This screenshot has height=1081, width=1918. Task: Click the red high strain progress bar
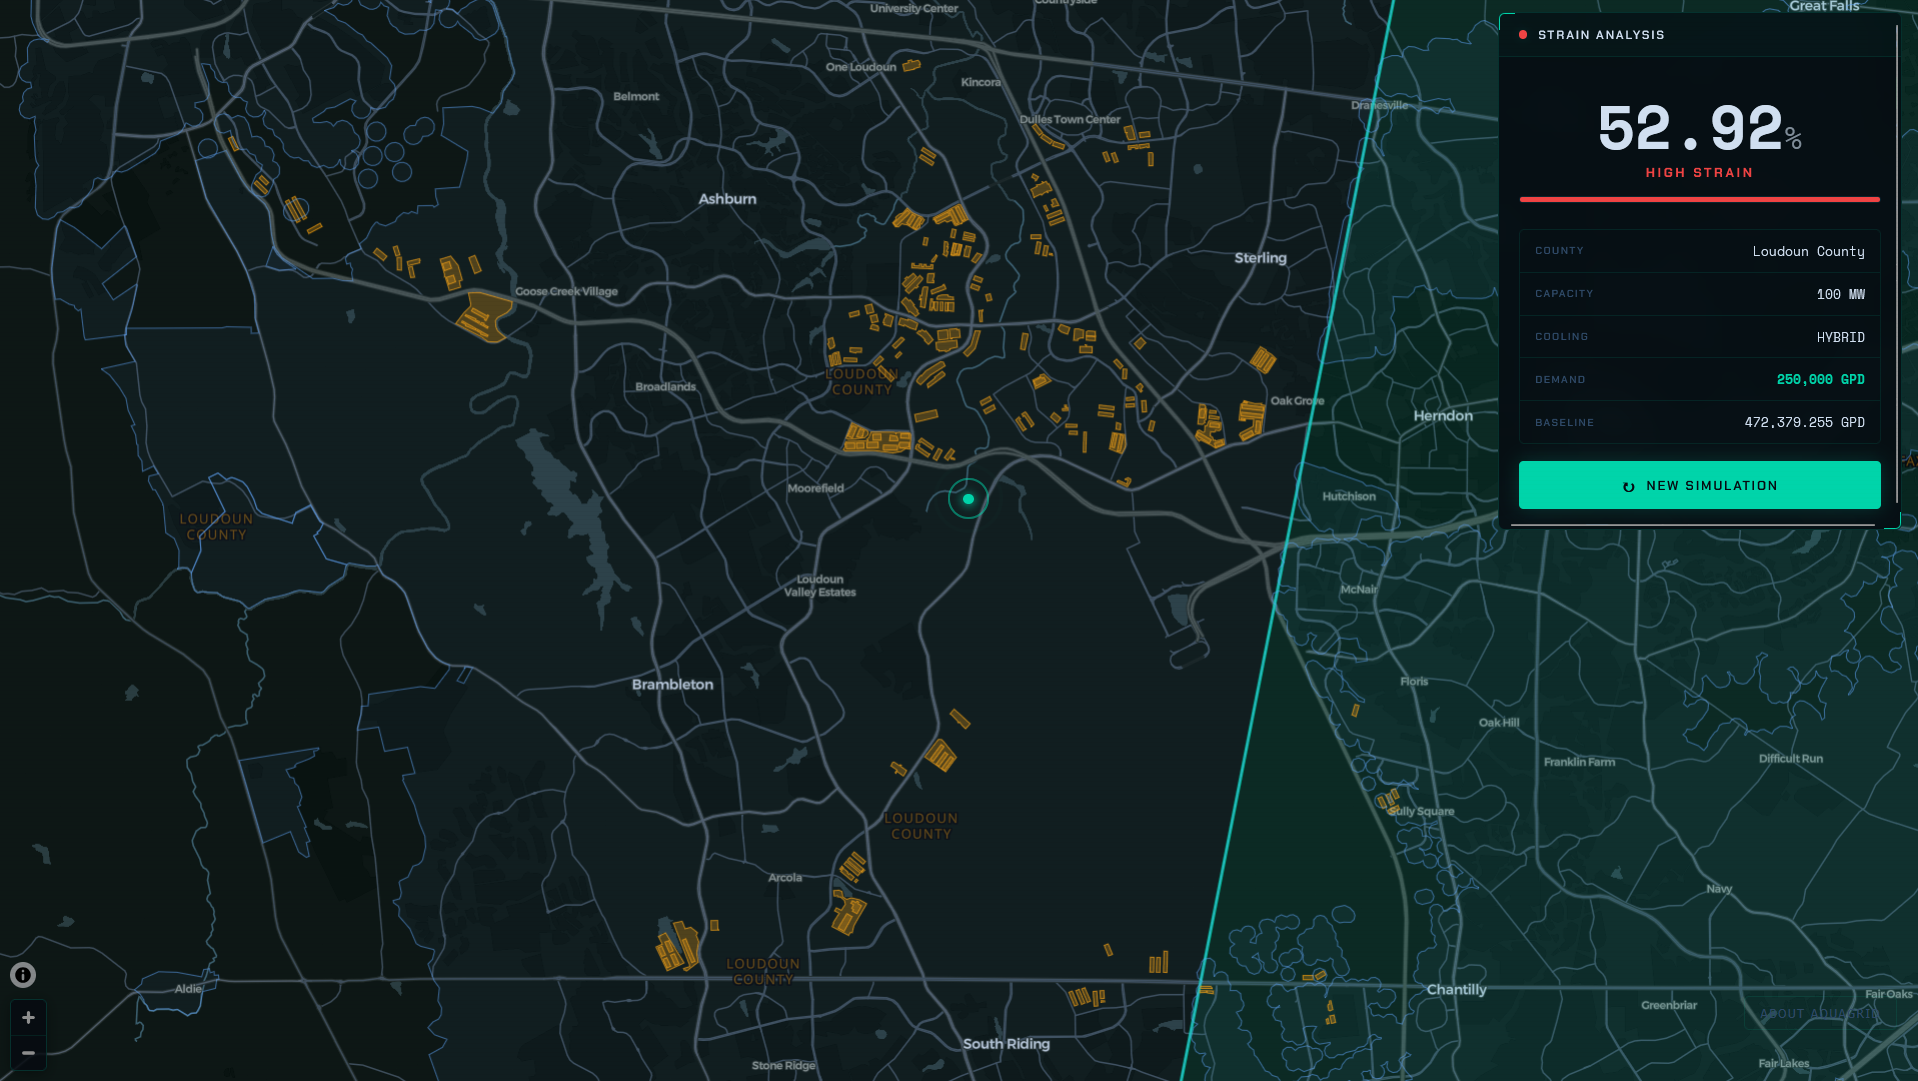(x=1699, y=199)
